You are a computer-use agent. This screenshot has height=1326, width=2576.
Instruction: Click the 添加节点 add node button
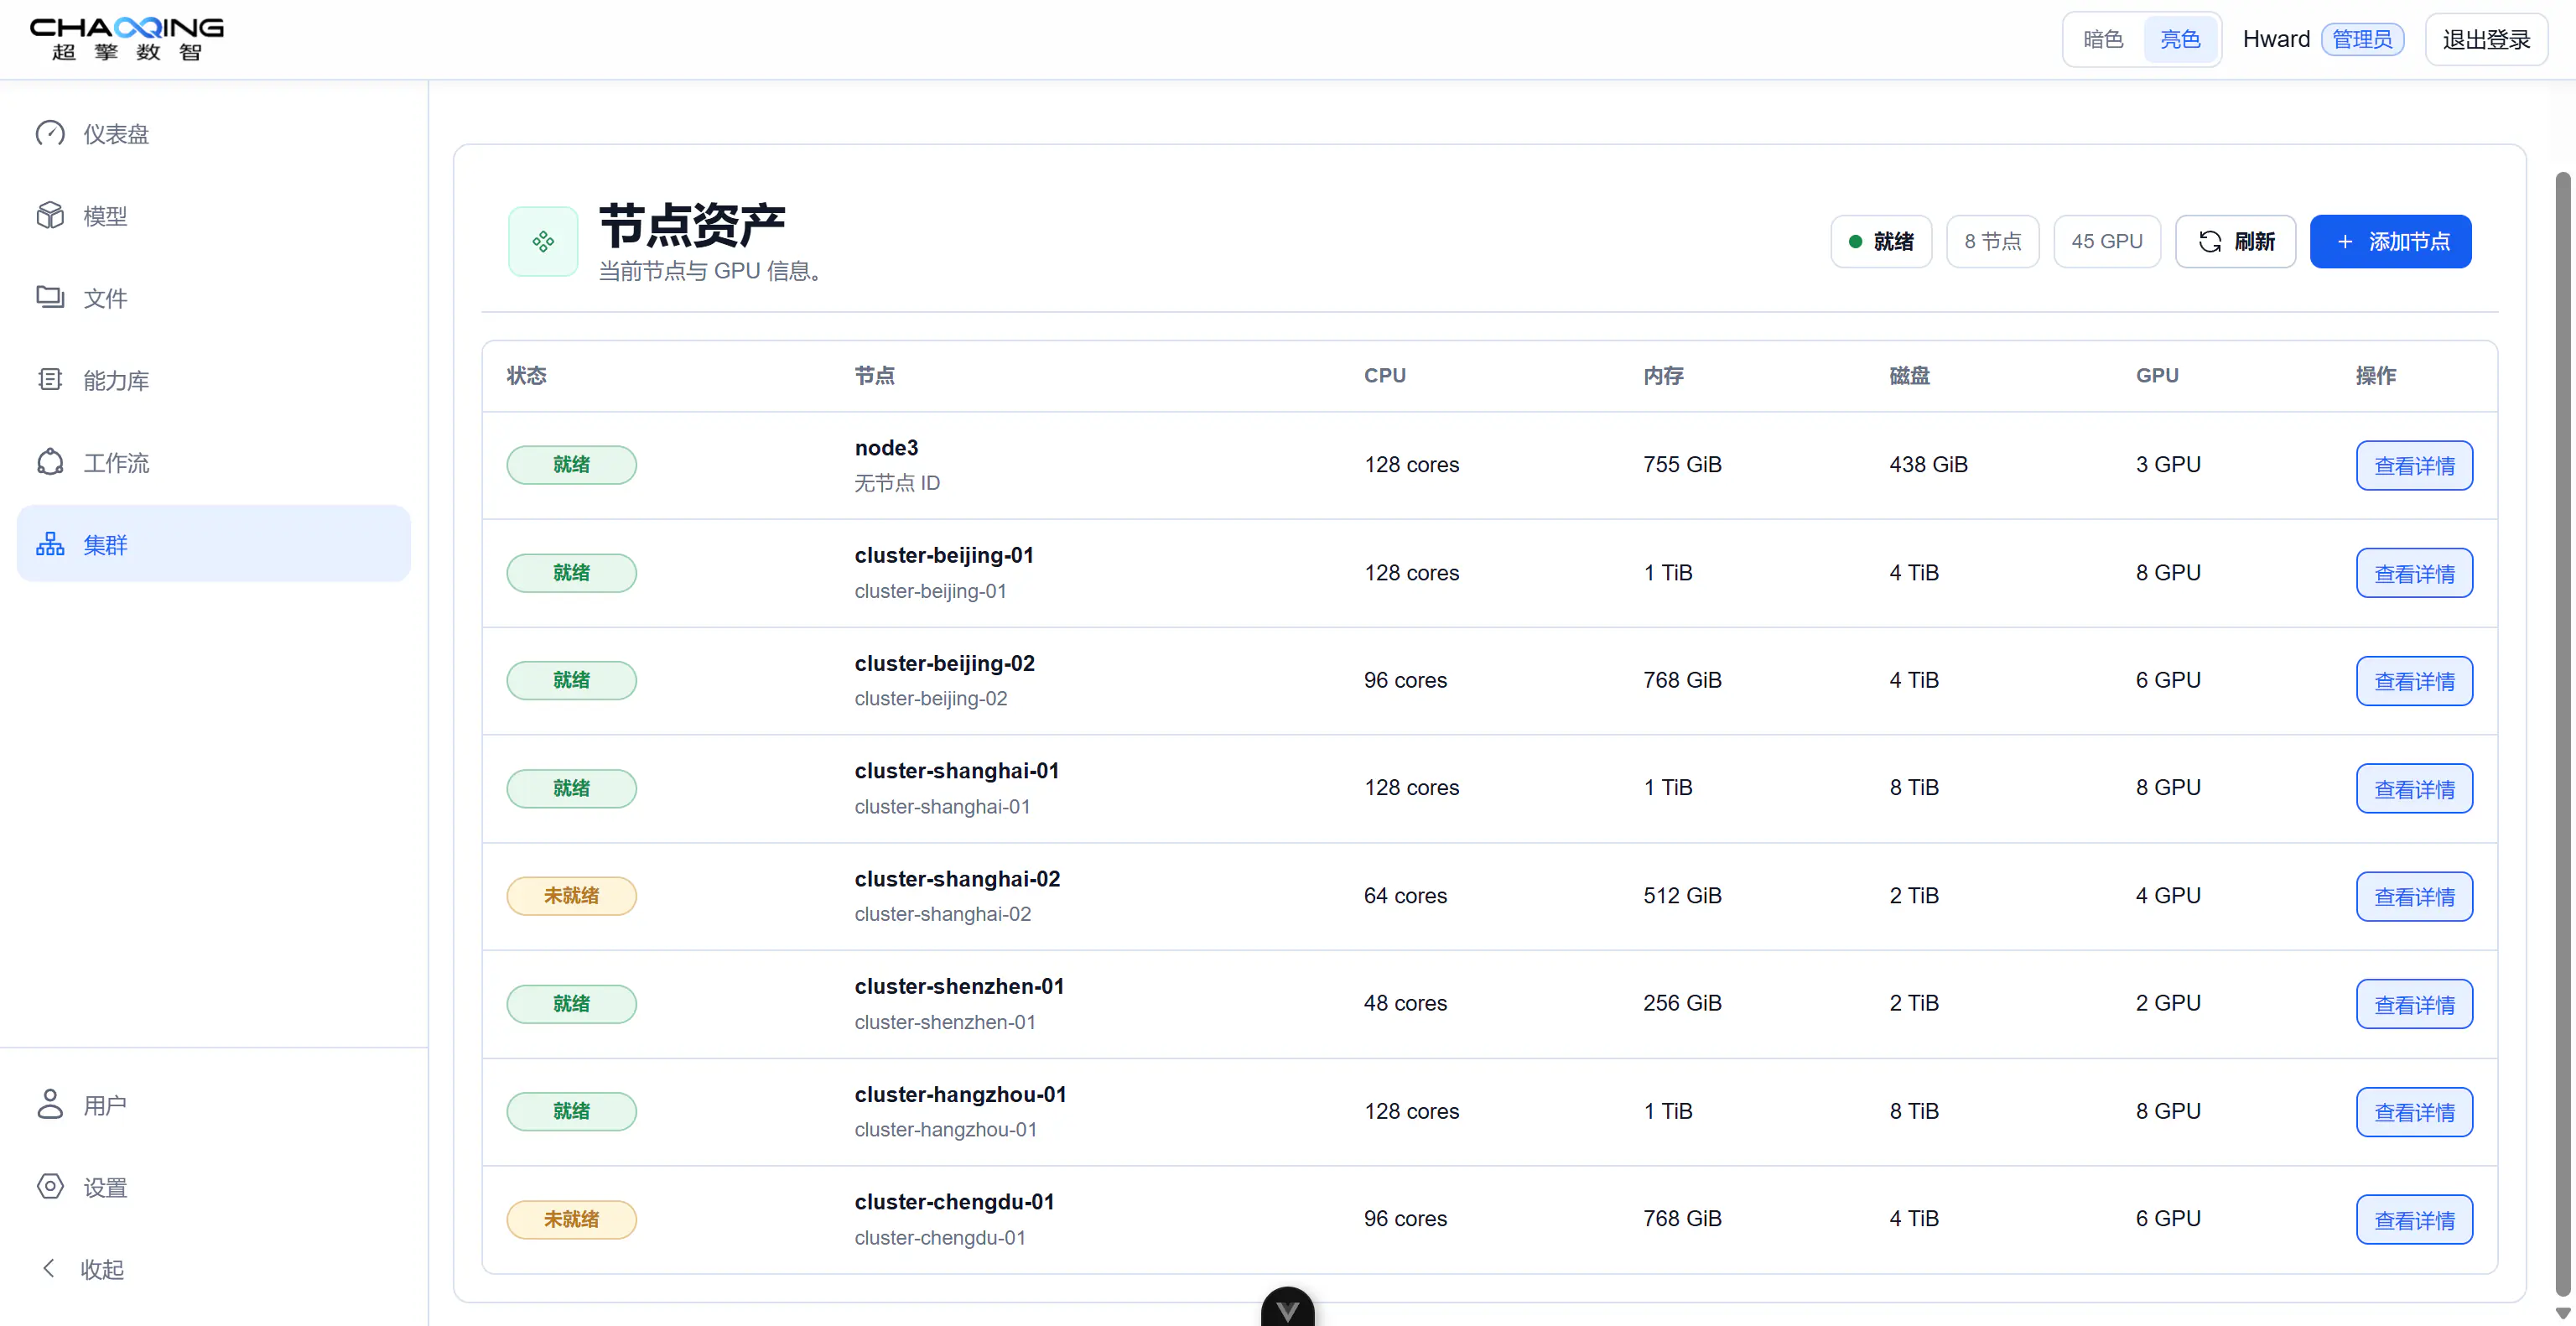[2390, 241]
